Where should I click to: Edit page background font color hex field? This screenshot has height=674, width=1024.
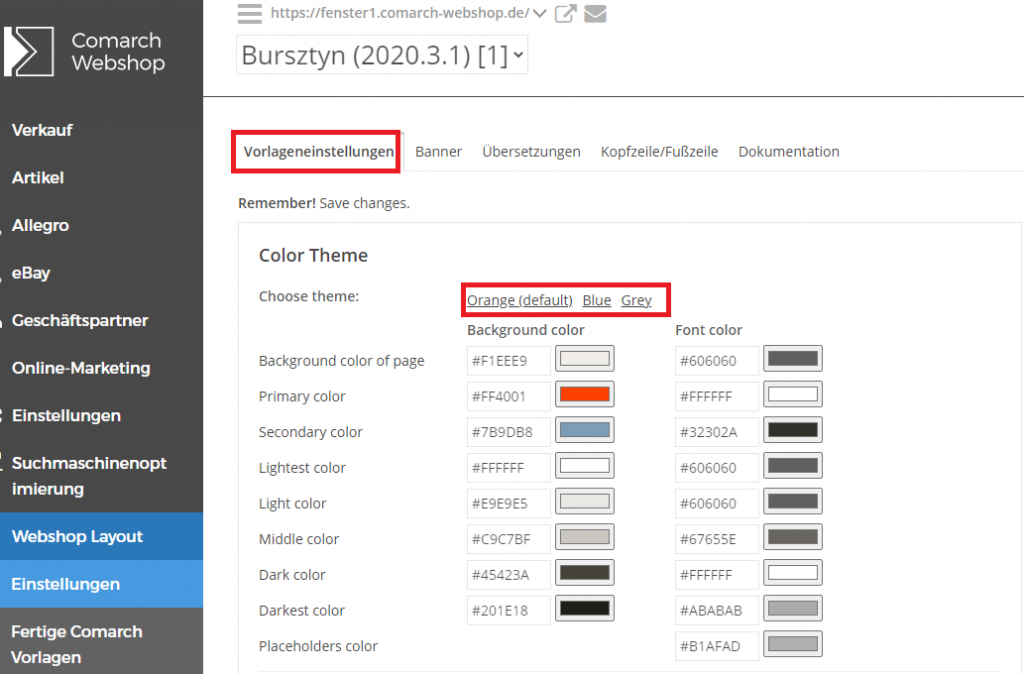click(x=717, y=361)
